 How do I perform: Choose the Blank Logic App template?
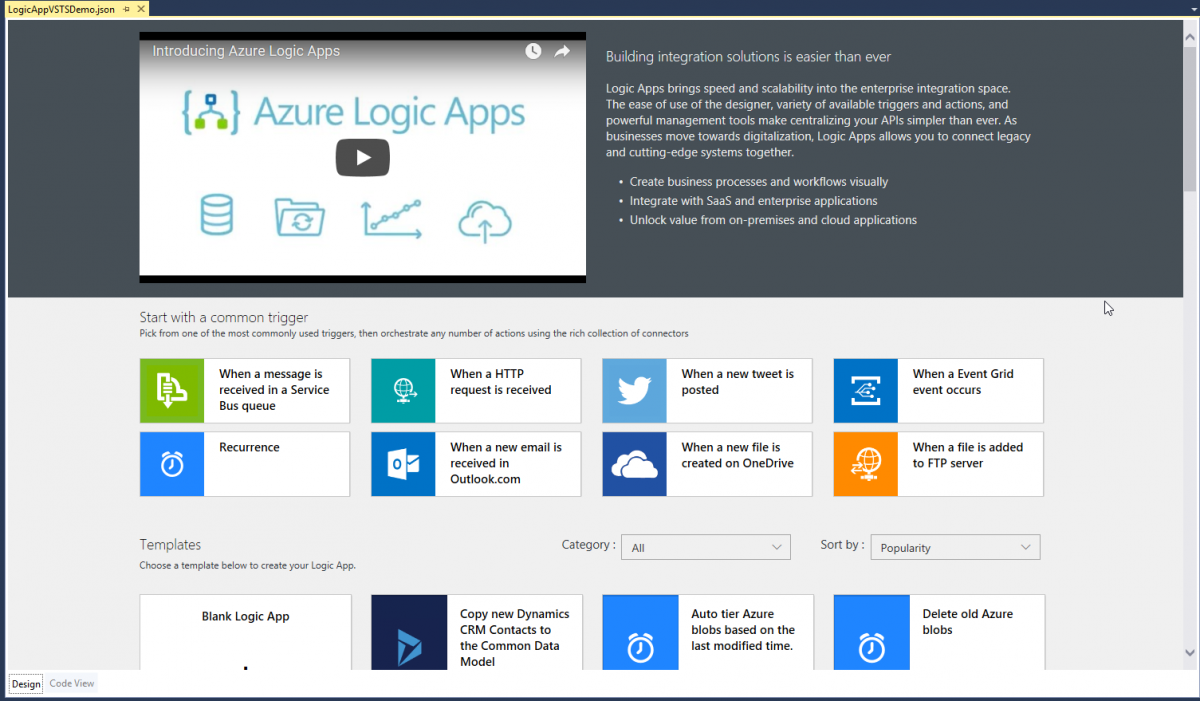pyautogui.click(x=245, y=631)
